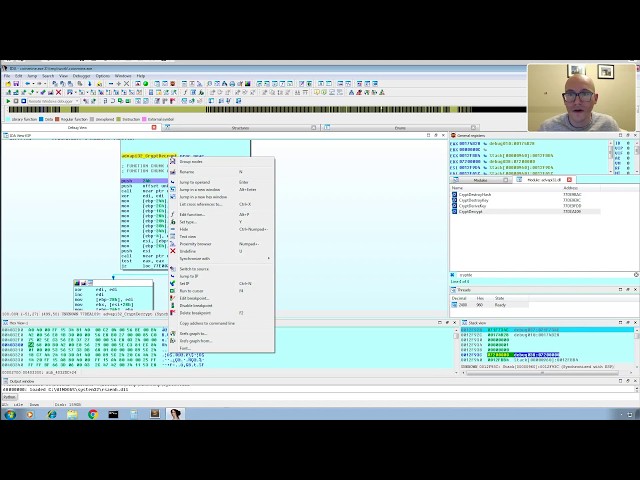Click the media player taskbar icon
The image size is (640, 480).
point(30,414)
